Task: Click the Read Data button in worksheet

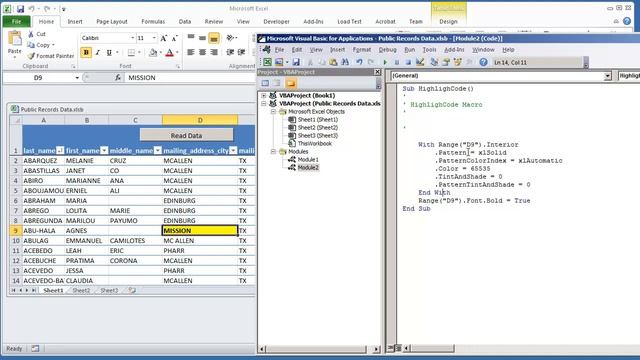Action: point(187,135)
